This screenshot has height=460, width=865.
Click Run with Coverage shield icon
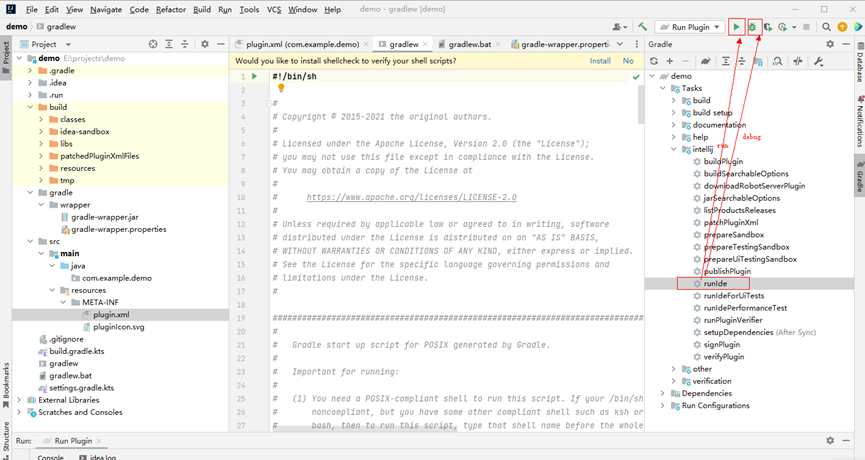(768, 26)
